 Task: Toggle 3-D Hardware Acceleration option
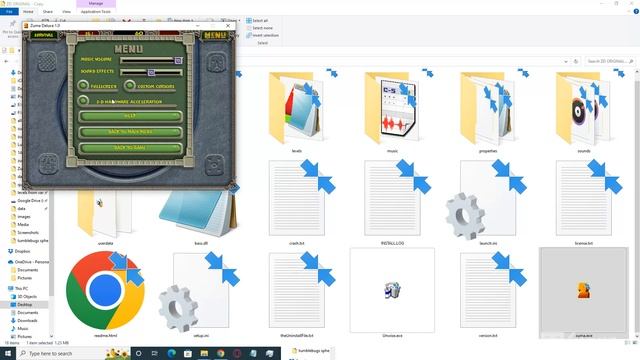[x=83, y=100]
